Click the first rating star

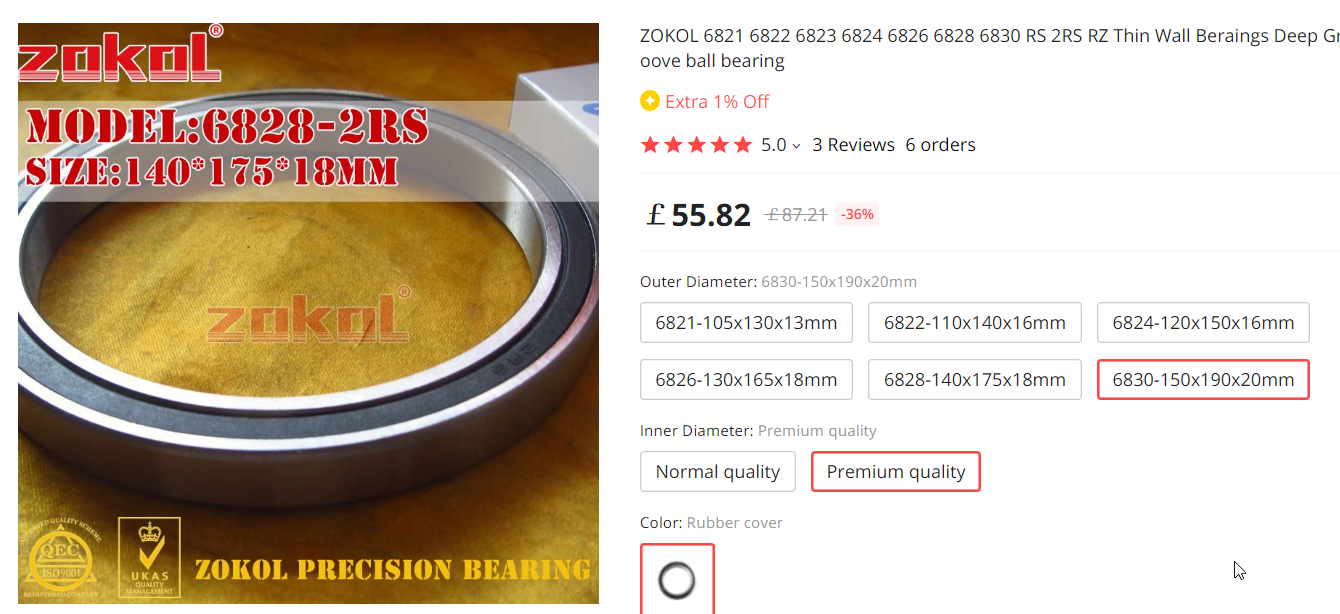[650, 145]
